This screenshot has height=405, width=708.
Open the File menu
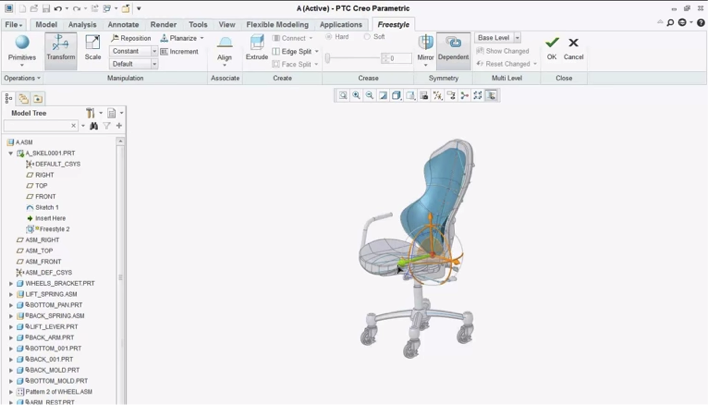point(14,24)
